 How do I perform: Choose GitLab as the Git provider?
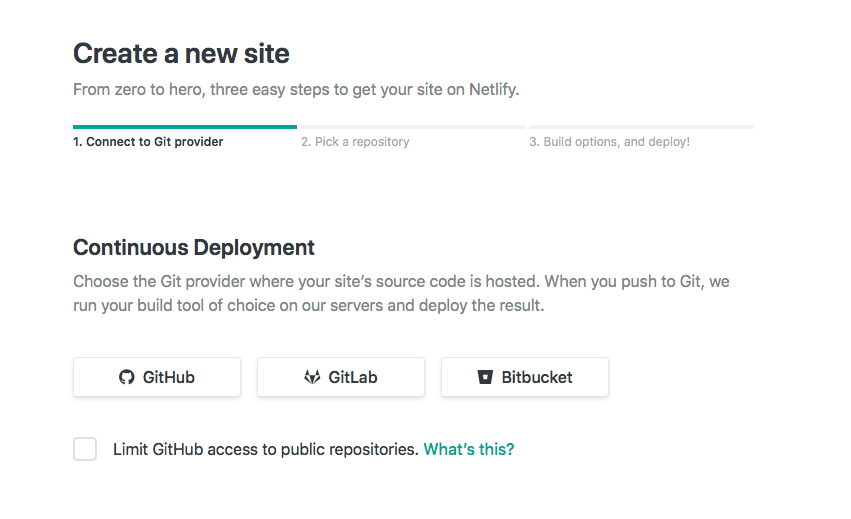coord(341,377)
